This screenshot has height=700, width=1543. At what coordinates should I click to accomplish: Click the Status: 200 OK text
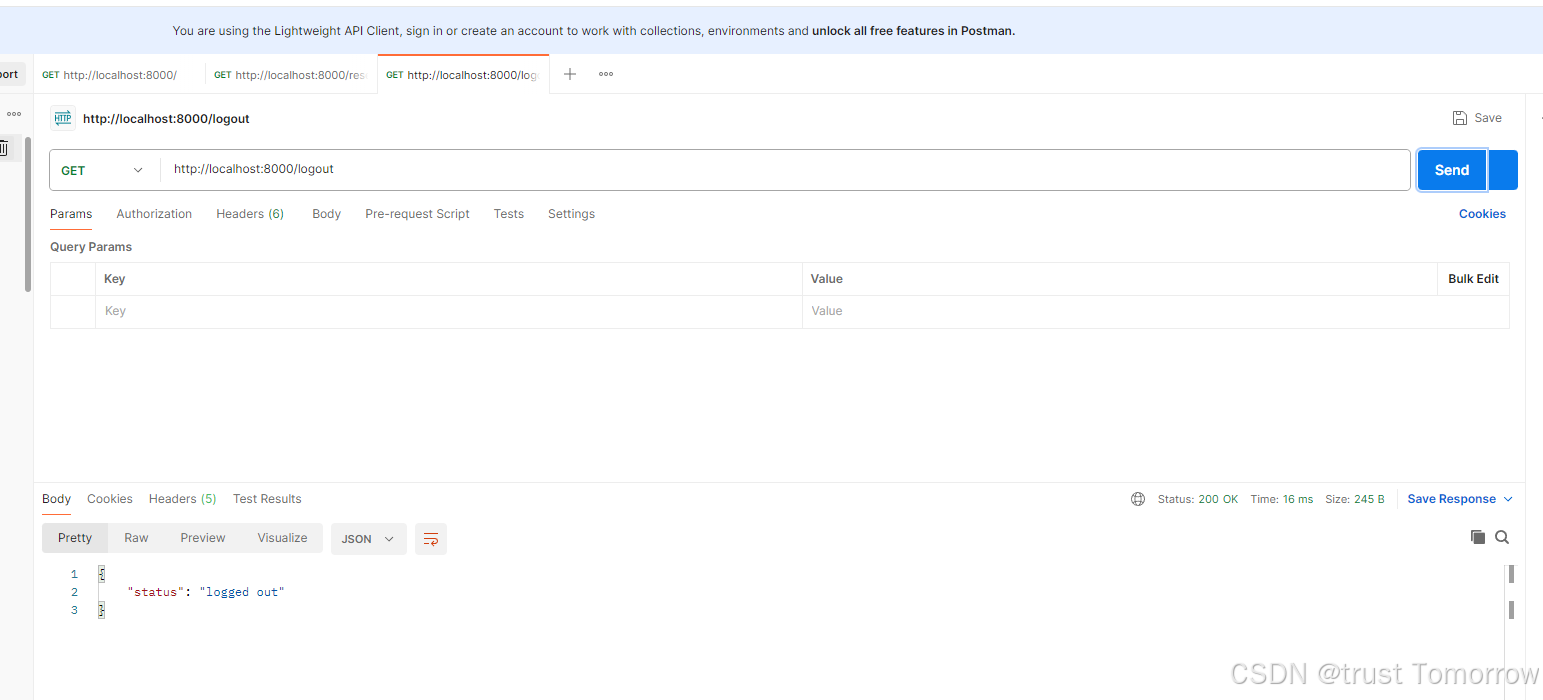coord(1197,499)
